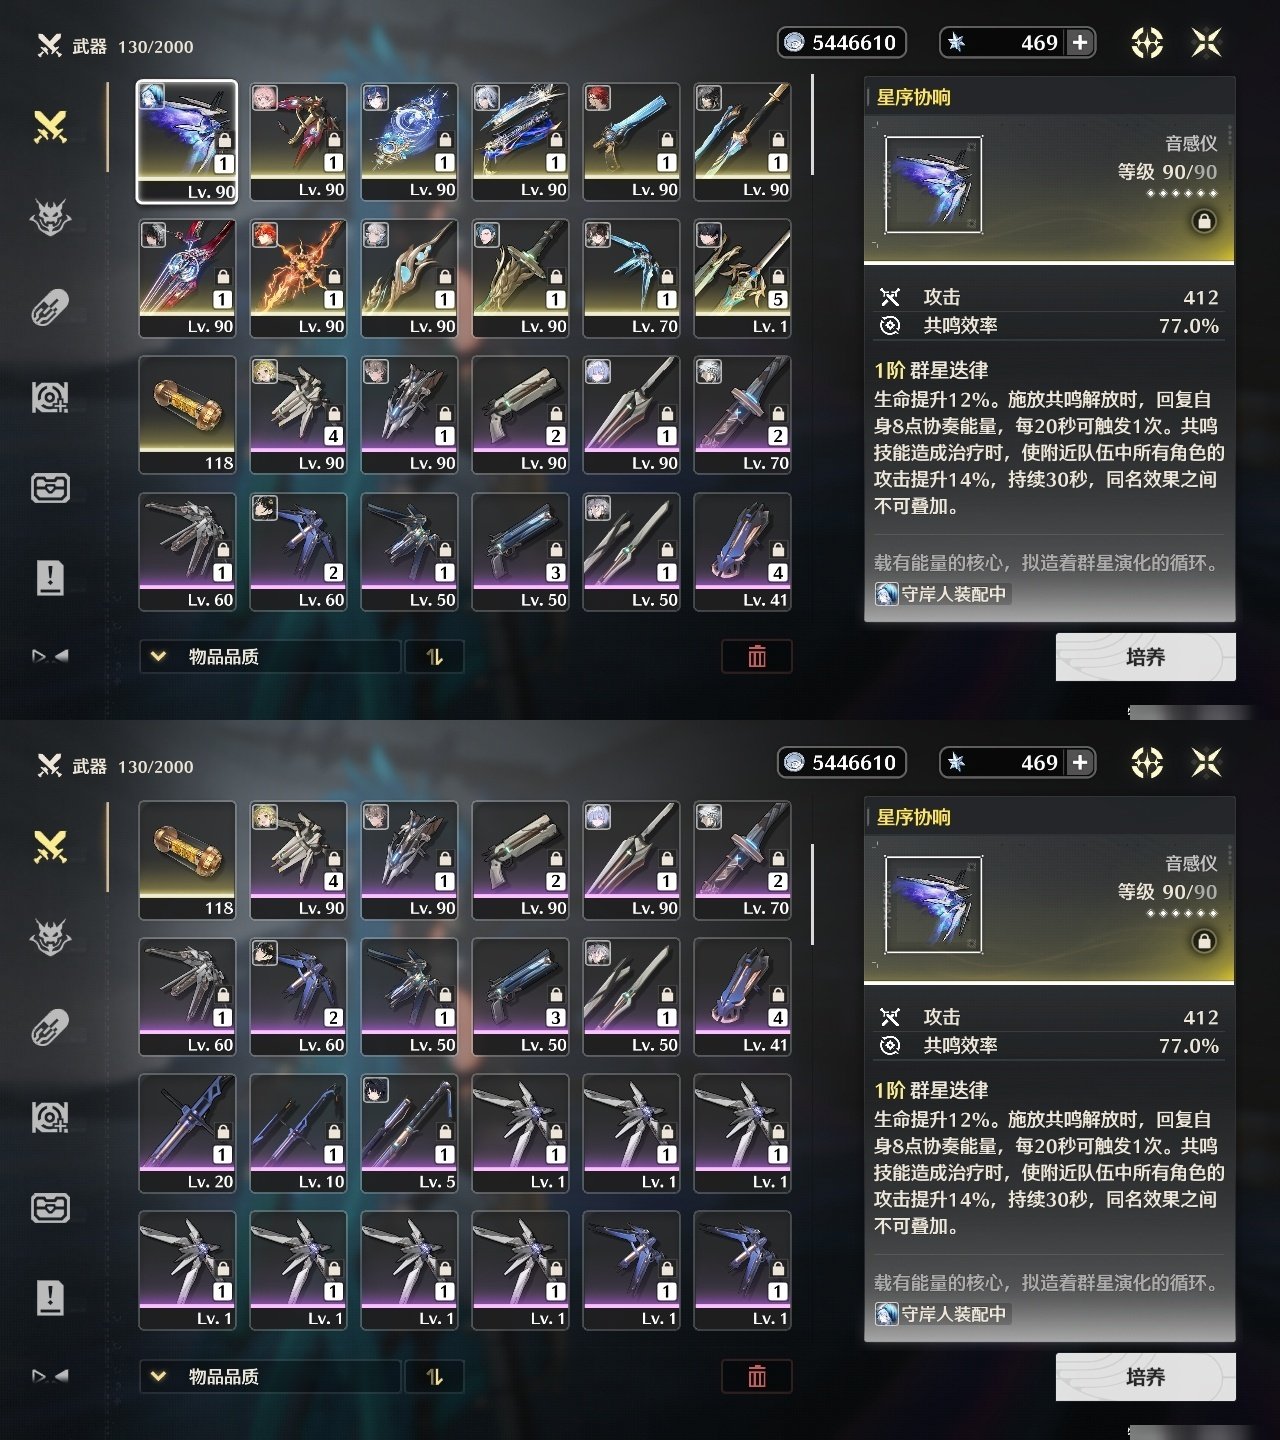Open the echo monster-mask sidebar tab in top panel
Image resolution: width=1280 pixels, height=1440 pixels.
click(50, 217)
